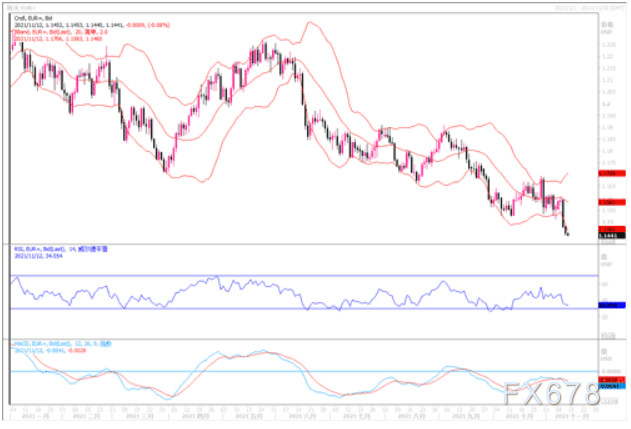Click the '2021 三月' time axis label
This screenshot has width=631, height=429.
click(x=140, y=416)
